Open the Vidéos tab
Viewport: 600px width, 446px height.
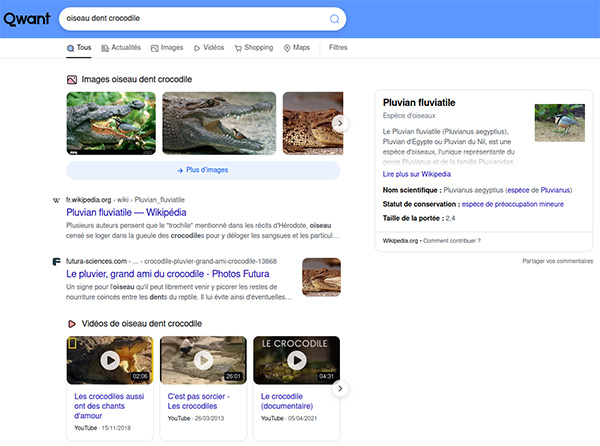[209, 48]
